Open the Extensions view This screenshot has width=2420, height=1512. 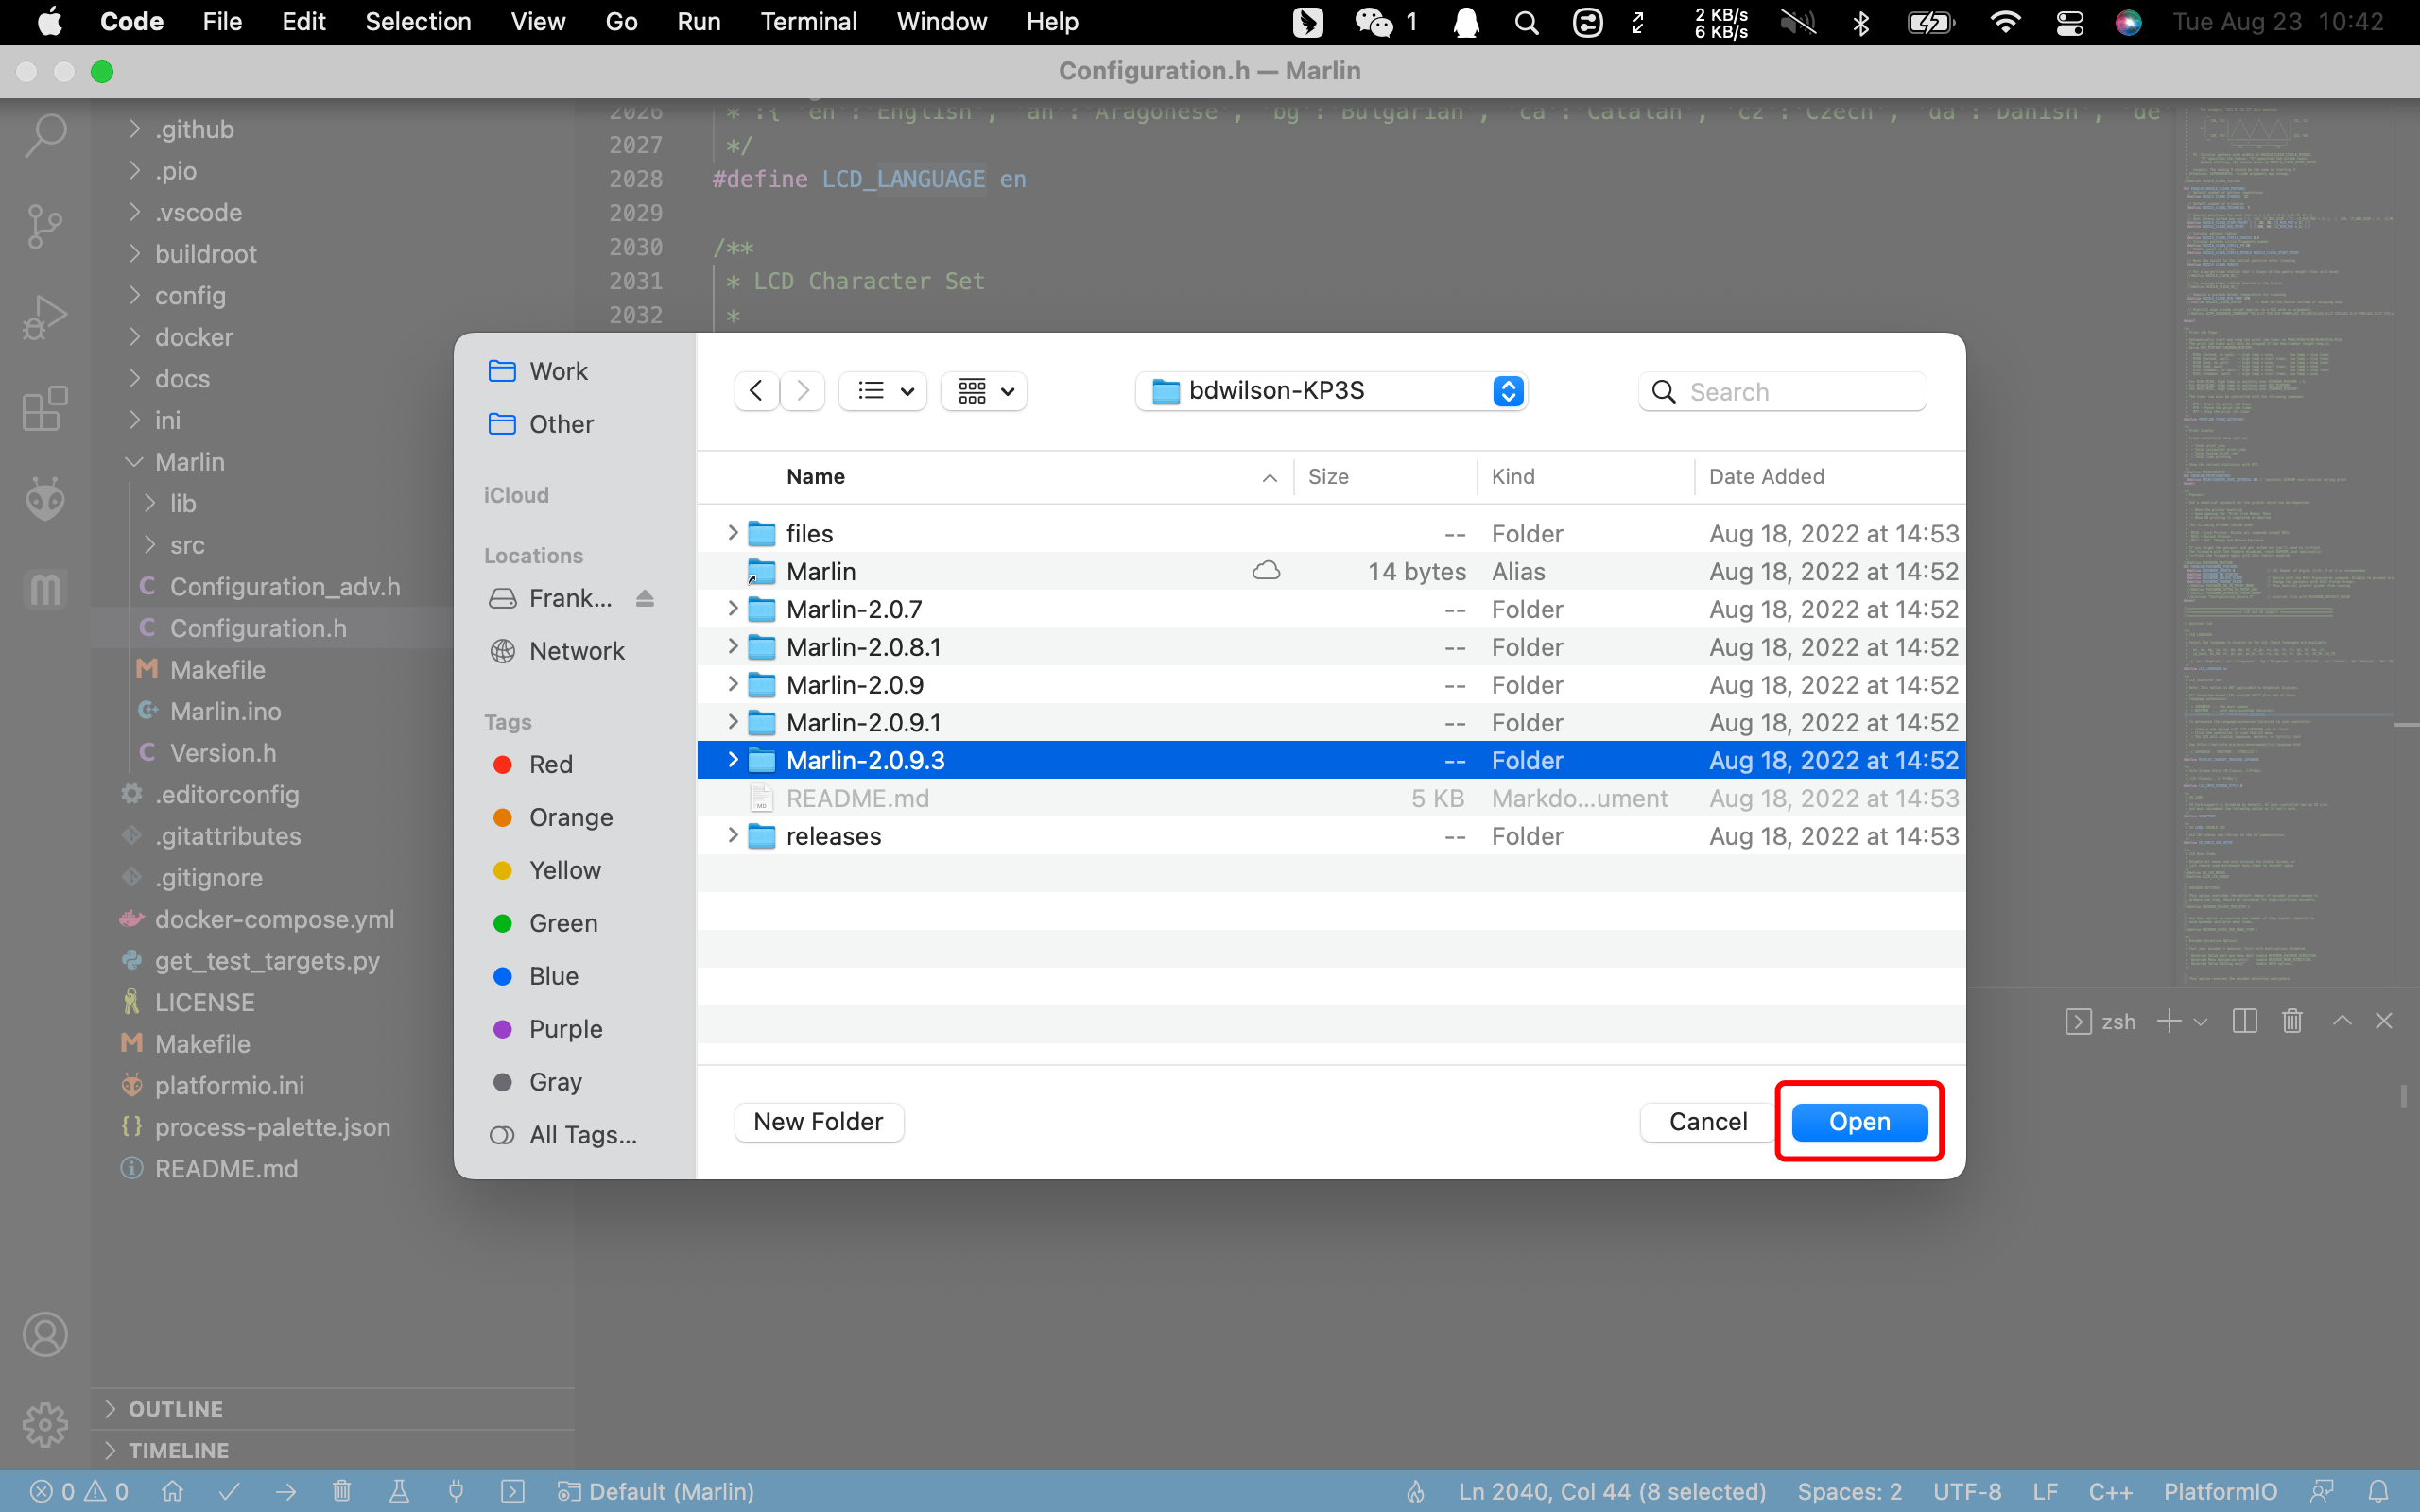45,409
